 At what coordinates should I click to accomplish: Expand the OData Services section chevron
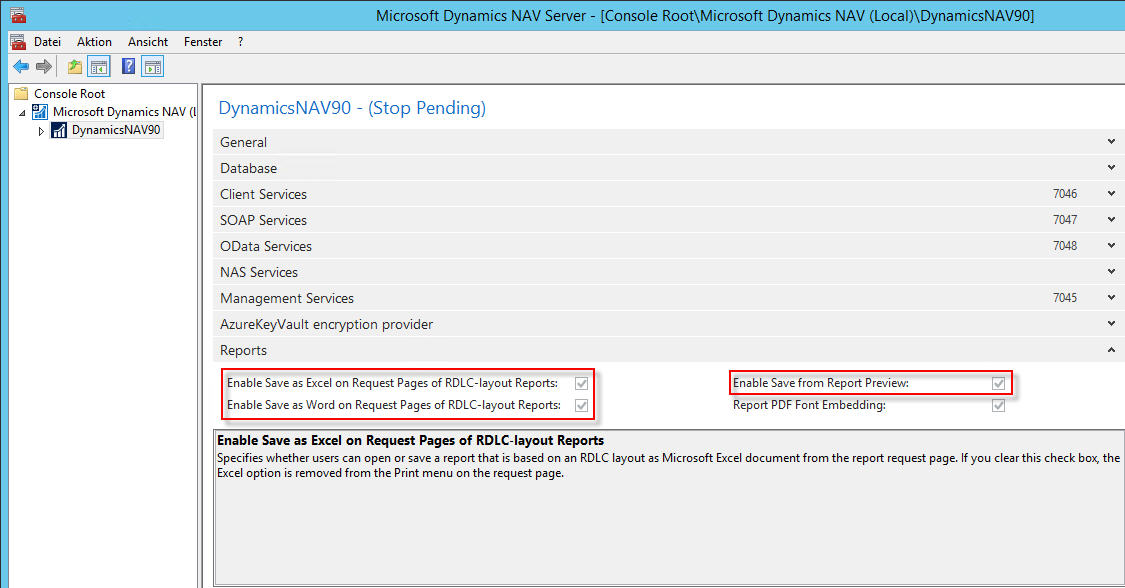click(1111, 245)
